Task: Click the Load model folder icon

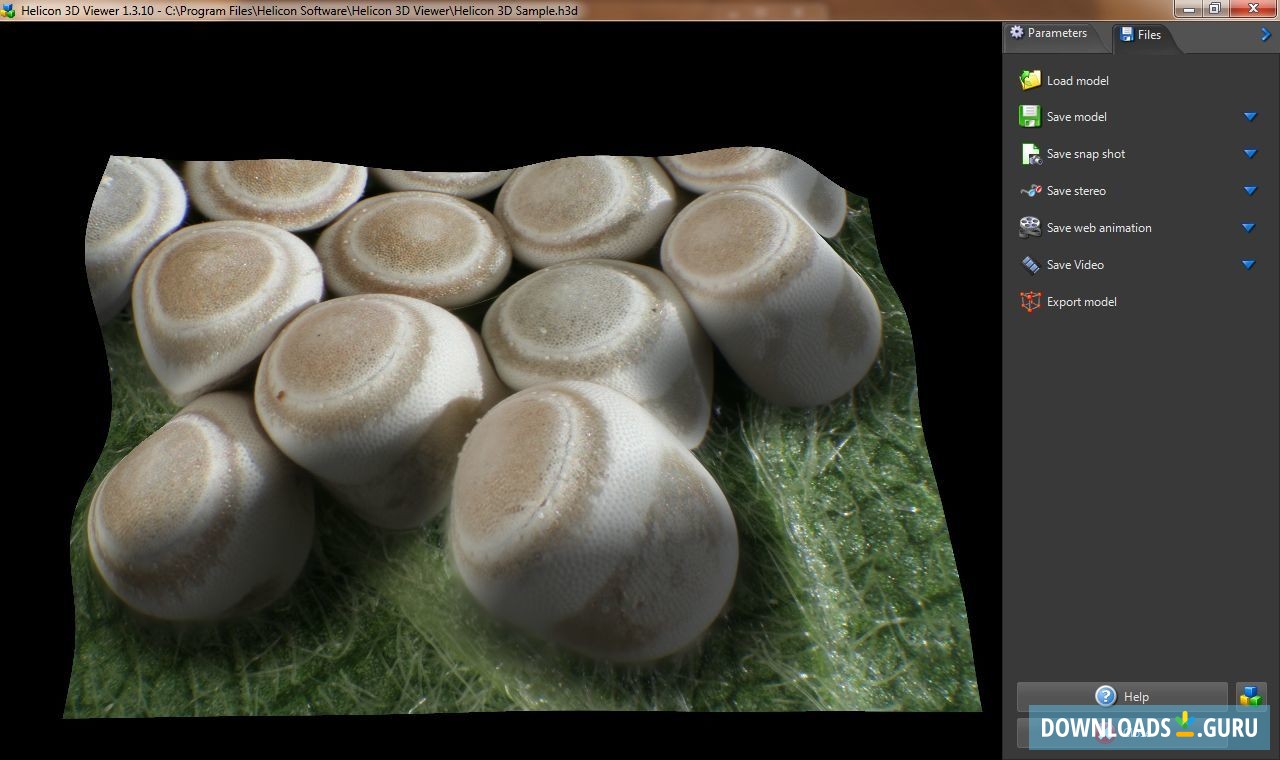Action: (1030, 80)
